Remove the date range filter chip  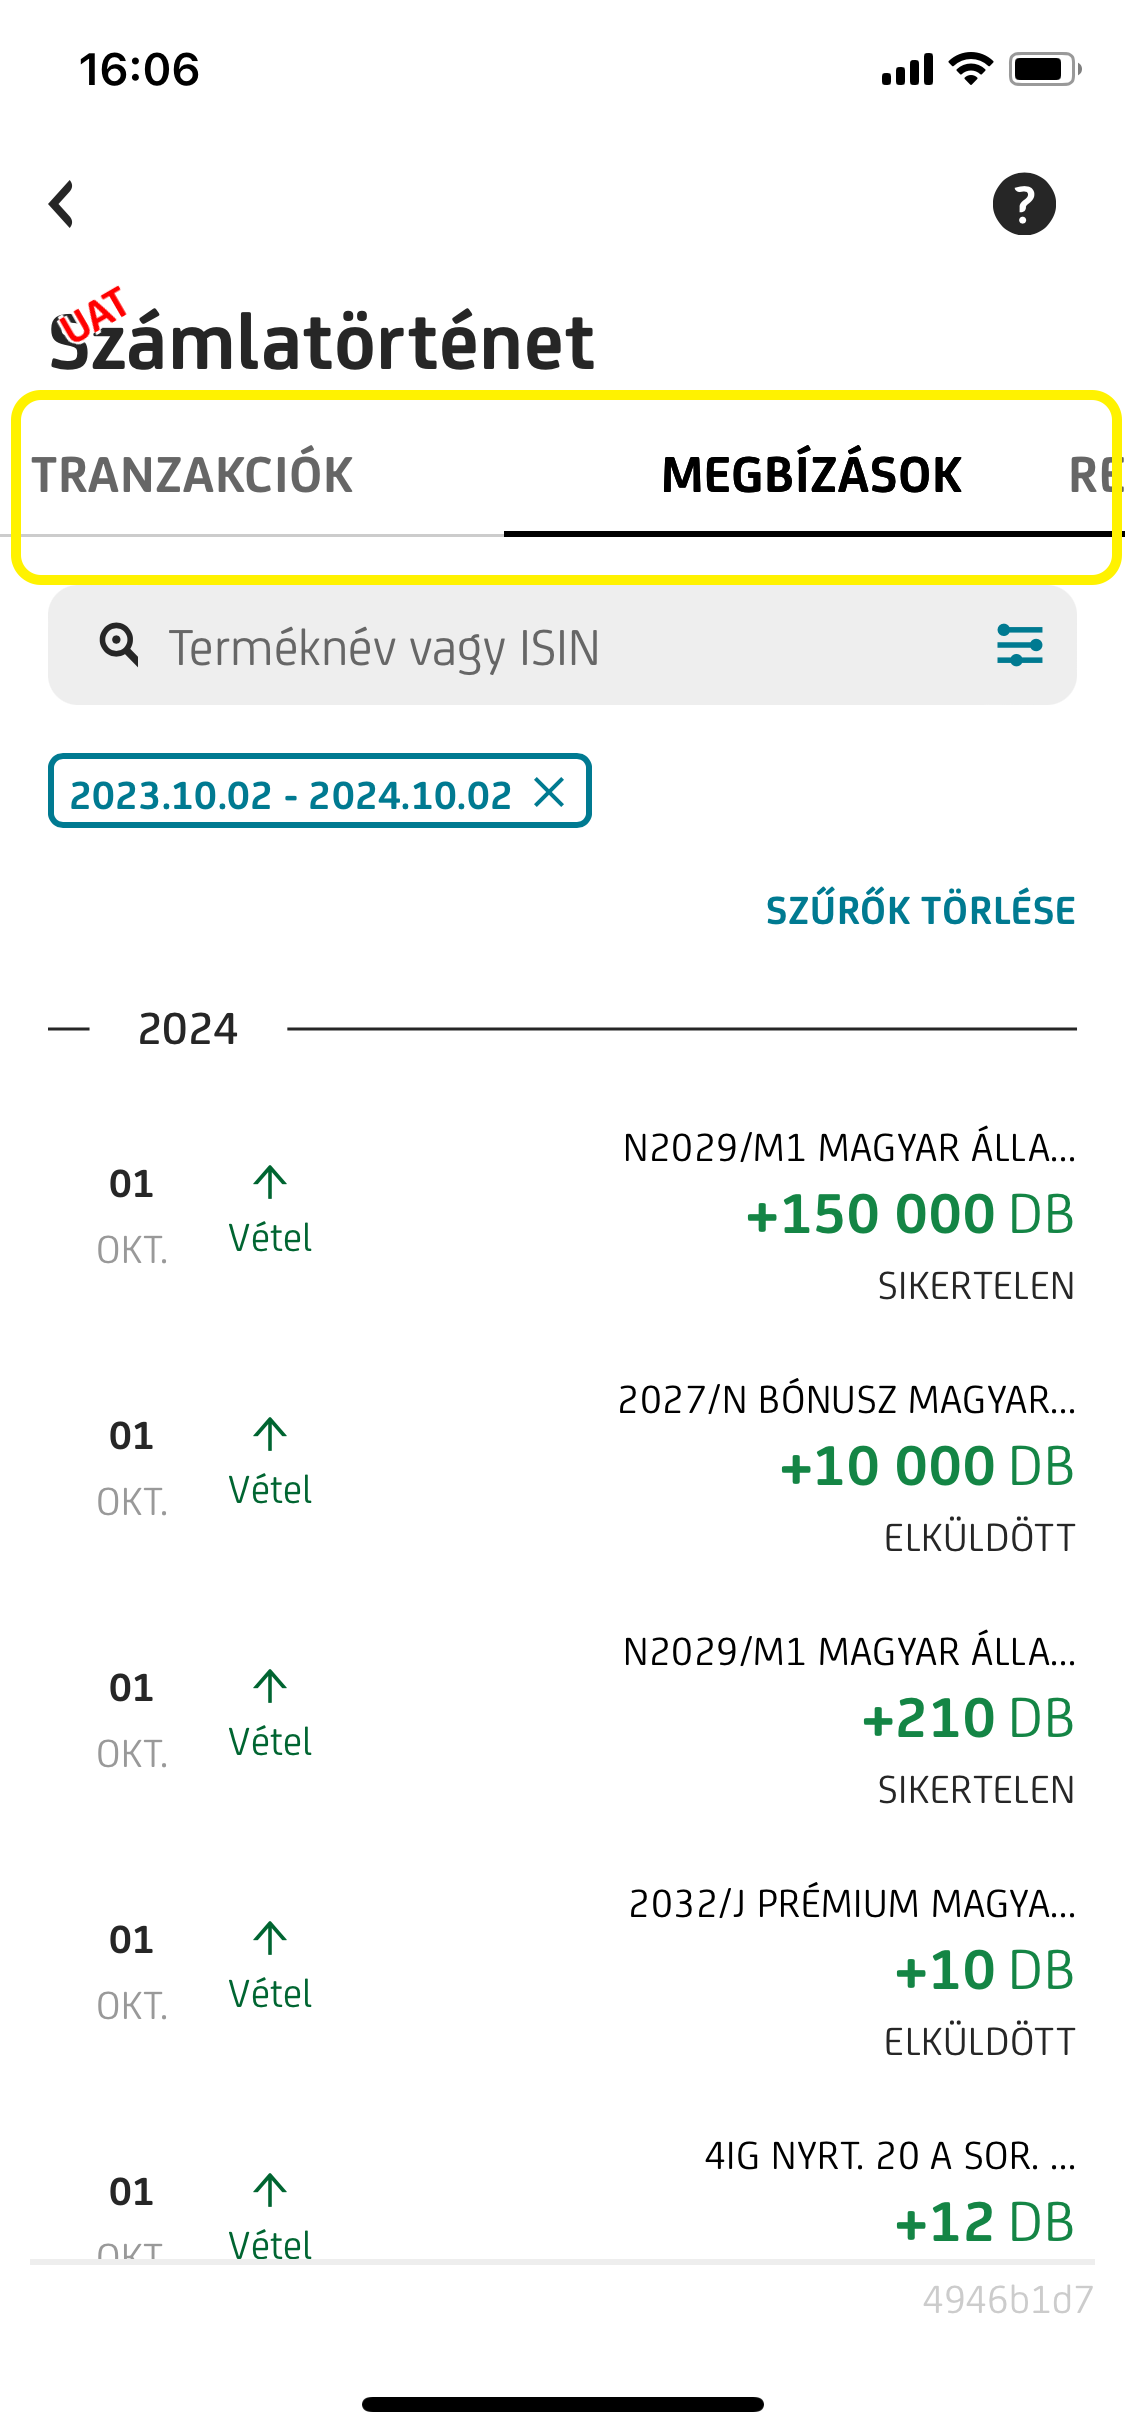[x=549, y=792]
